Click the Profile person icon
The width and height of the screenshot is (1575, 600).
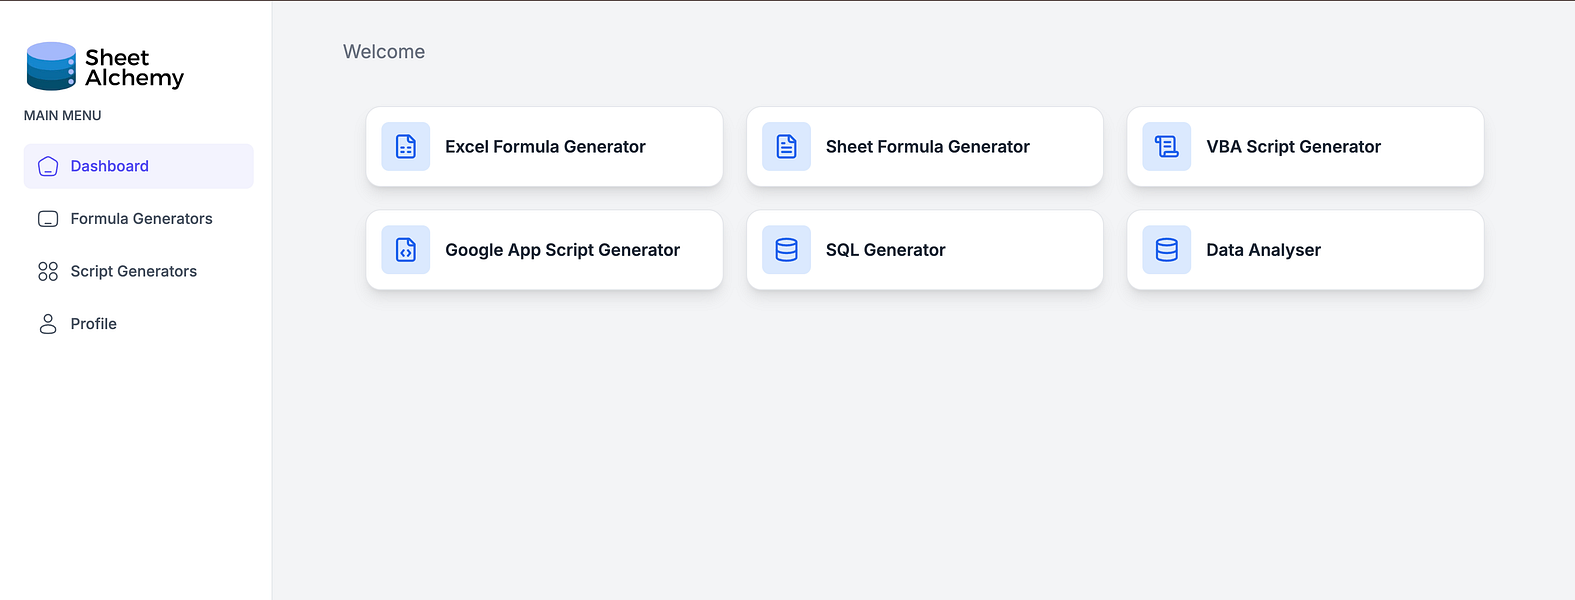click(48, 324)
